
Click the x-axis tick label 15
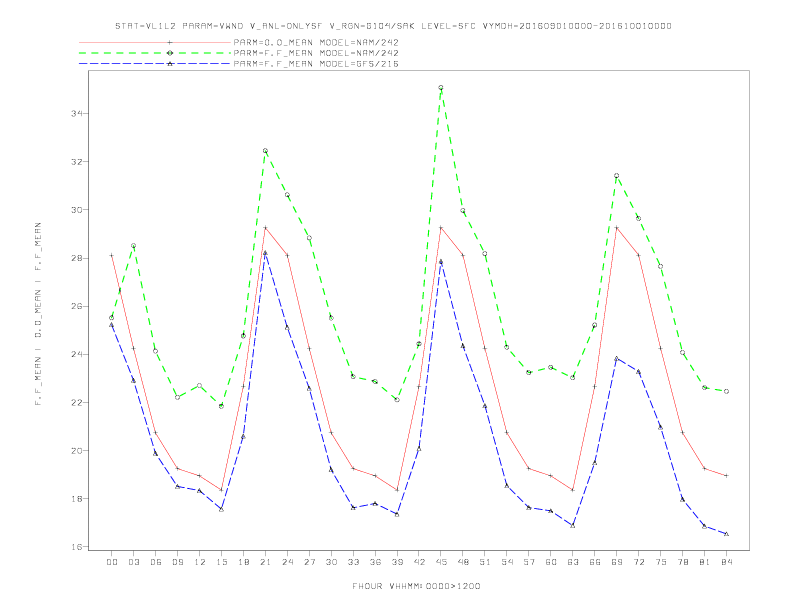pos(221,562)
